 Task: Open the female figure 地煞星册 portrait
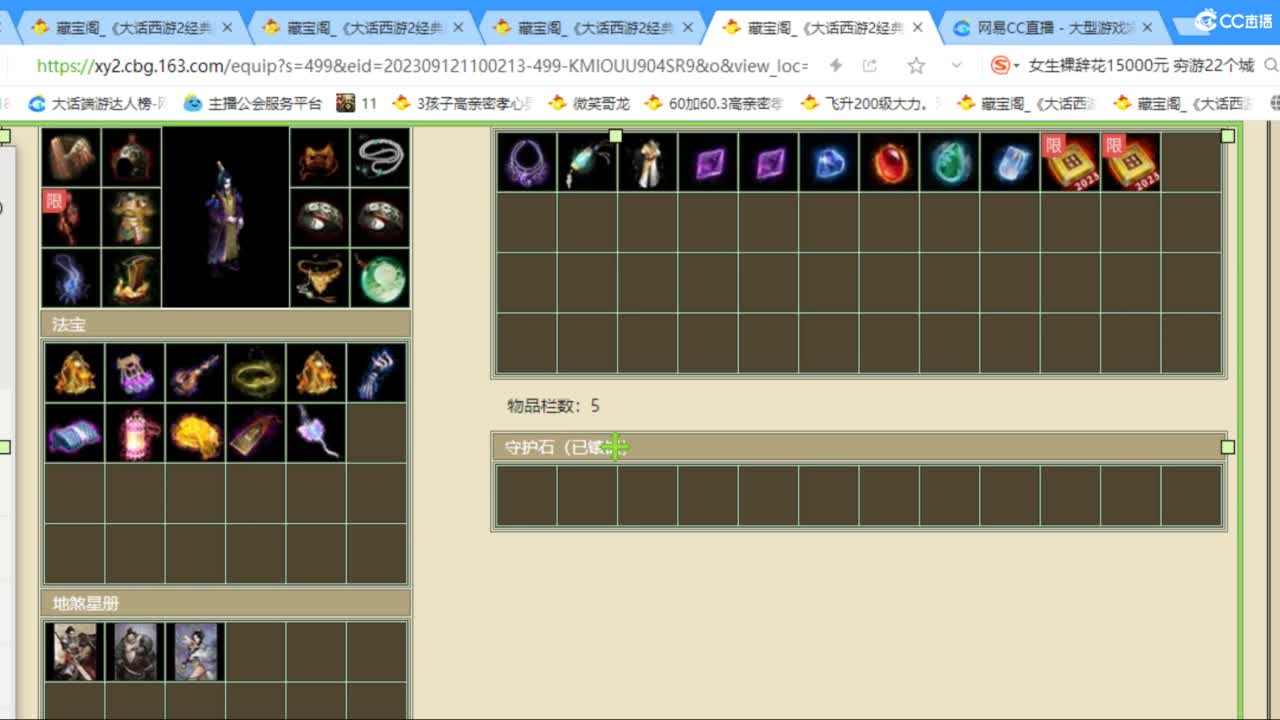pyautogui.click(x=195, y=652)
